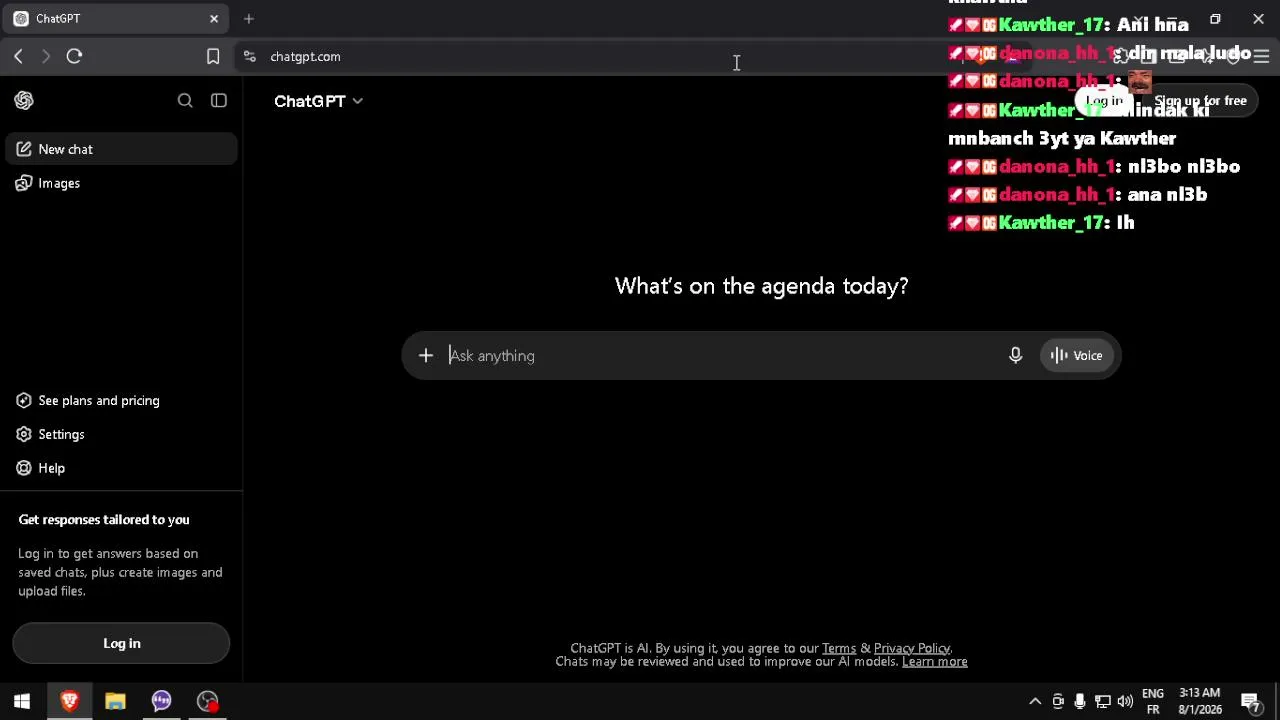Switch the ENG FR input language
Viewport: 1280px width, 720px height.
[1153, 701]
